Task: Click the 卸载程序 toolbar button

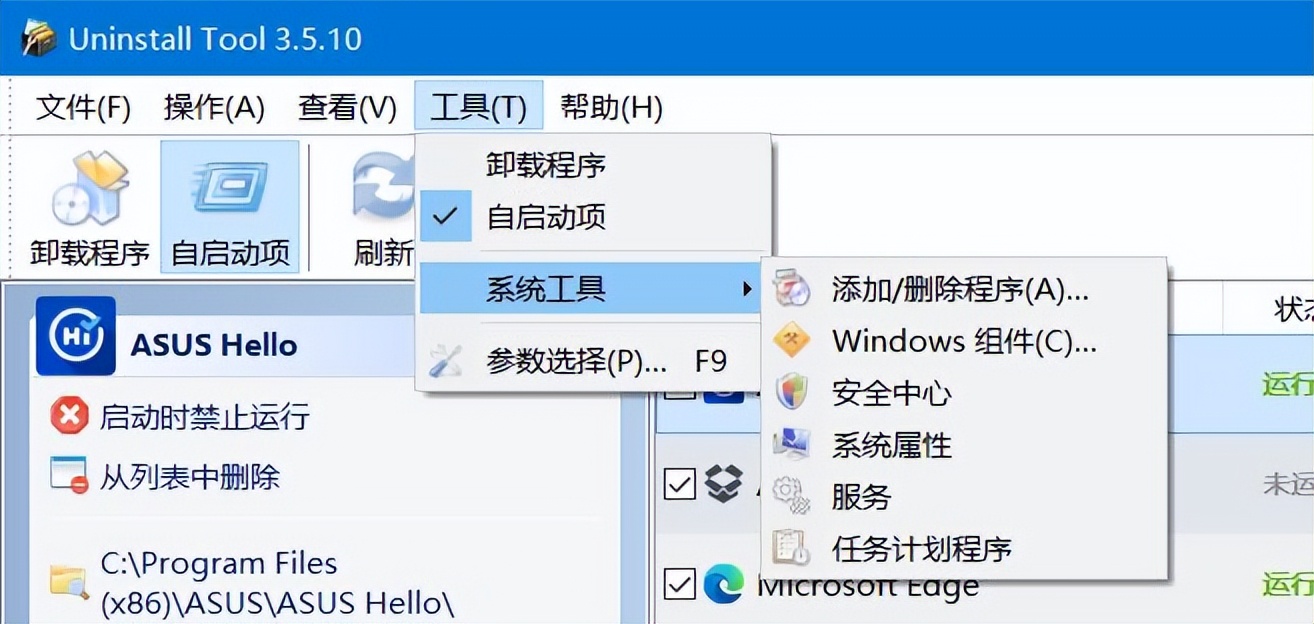Action: point(89,208)
